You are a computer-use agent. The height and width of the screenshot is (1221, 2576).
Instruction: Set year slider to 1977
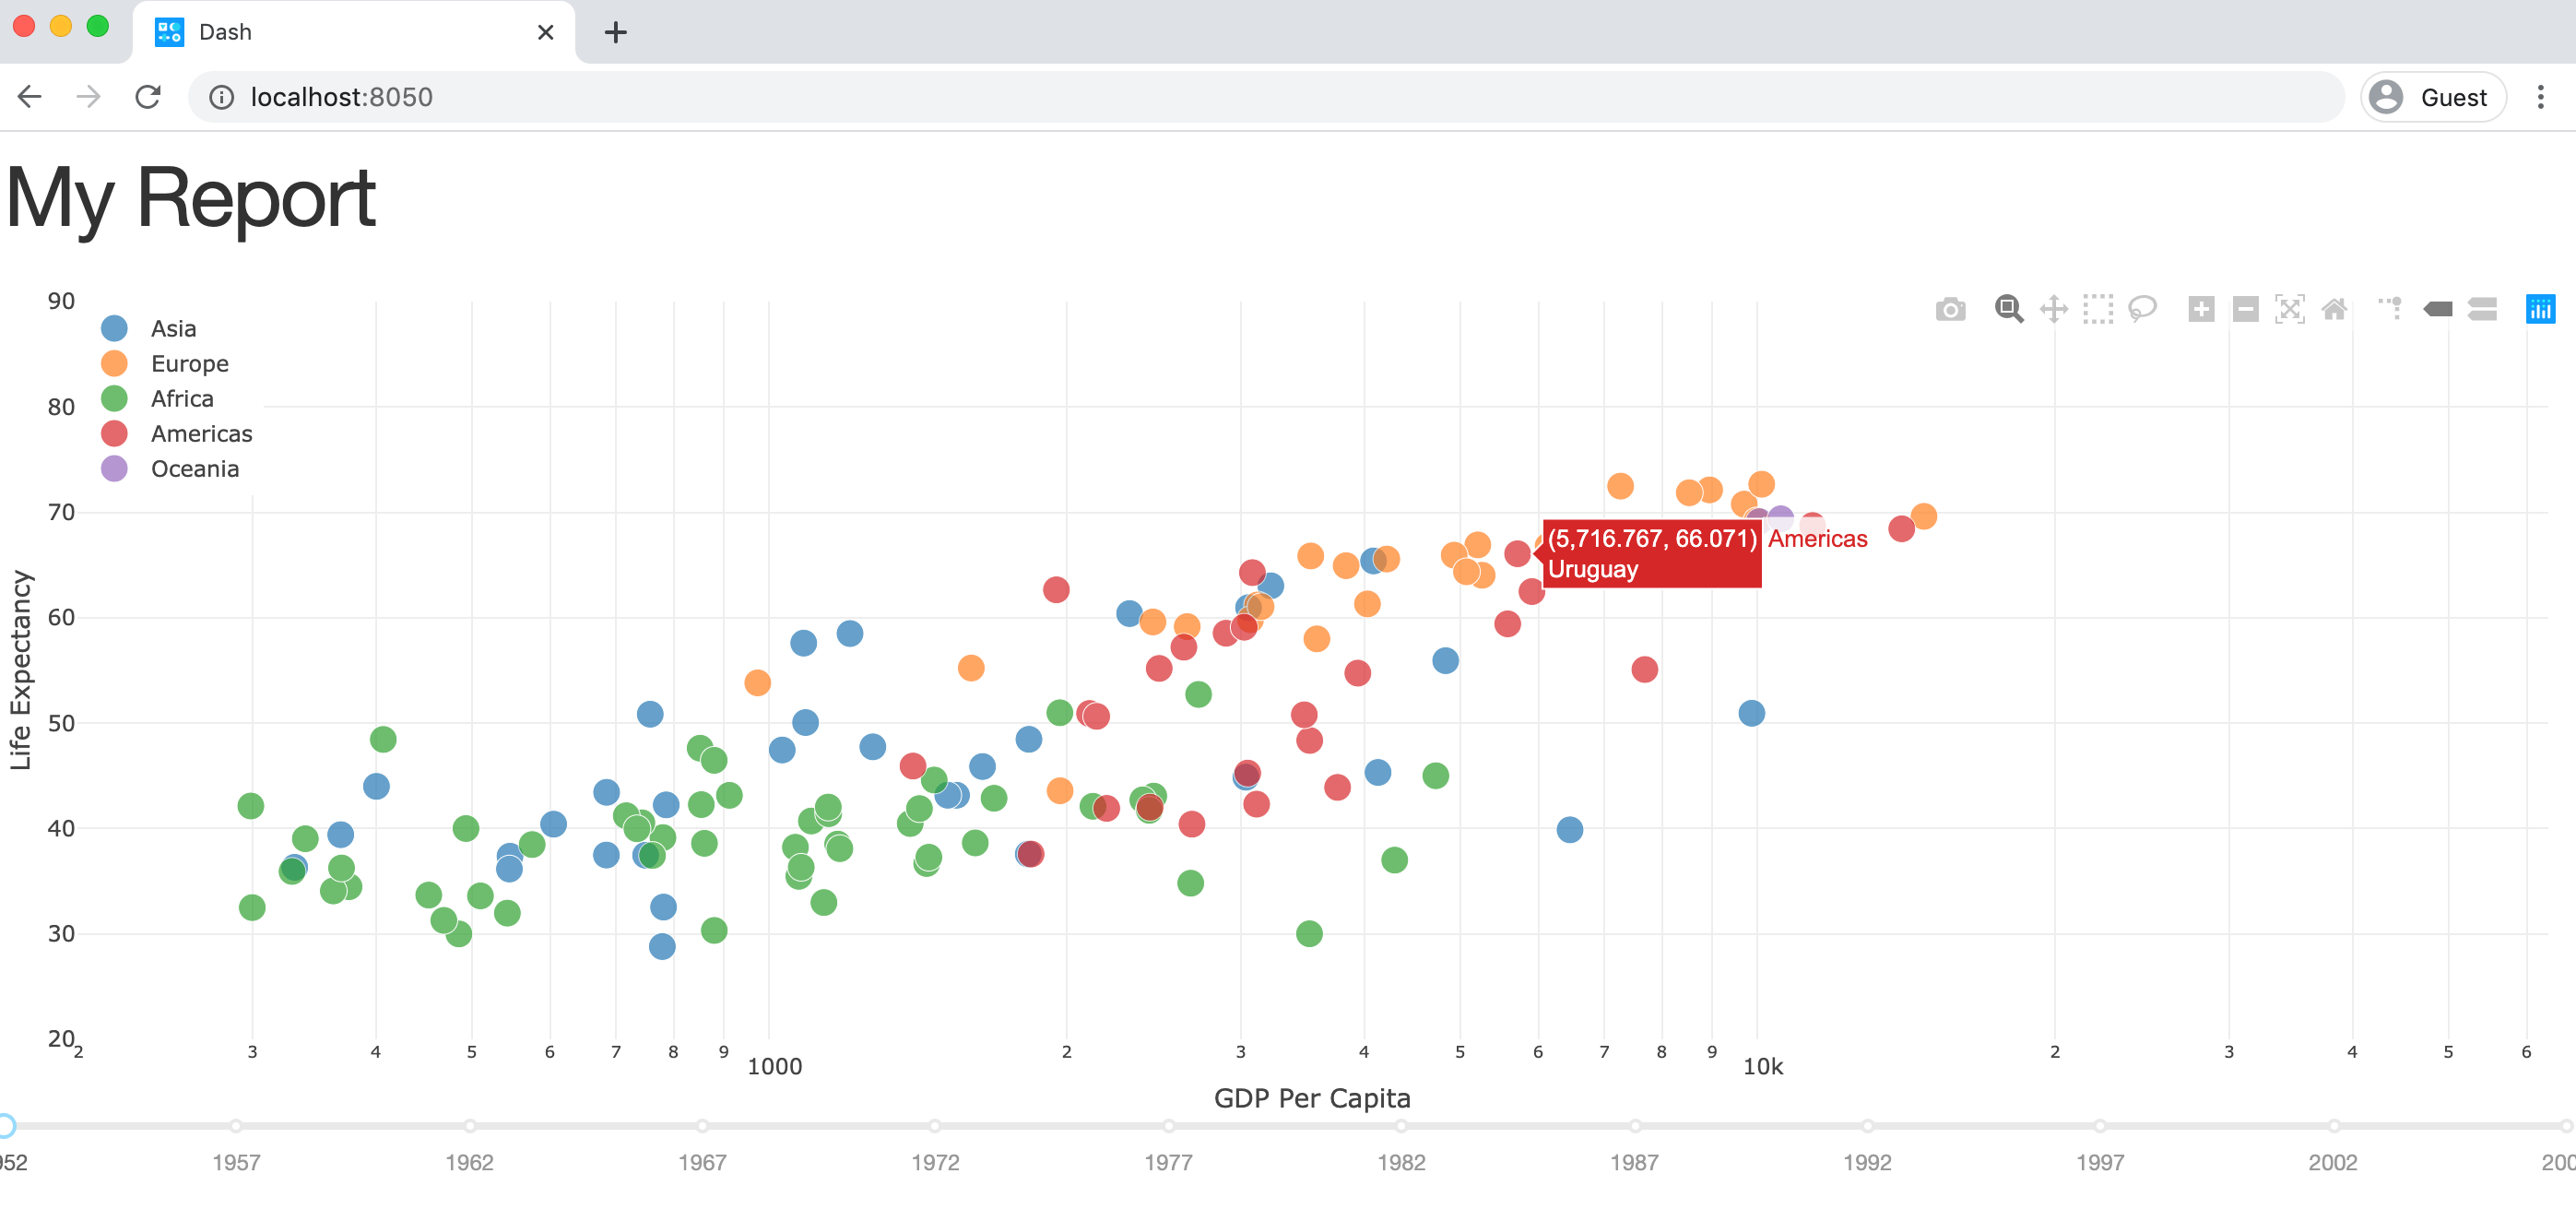coord(1168,1126)
